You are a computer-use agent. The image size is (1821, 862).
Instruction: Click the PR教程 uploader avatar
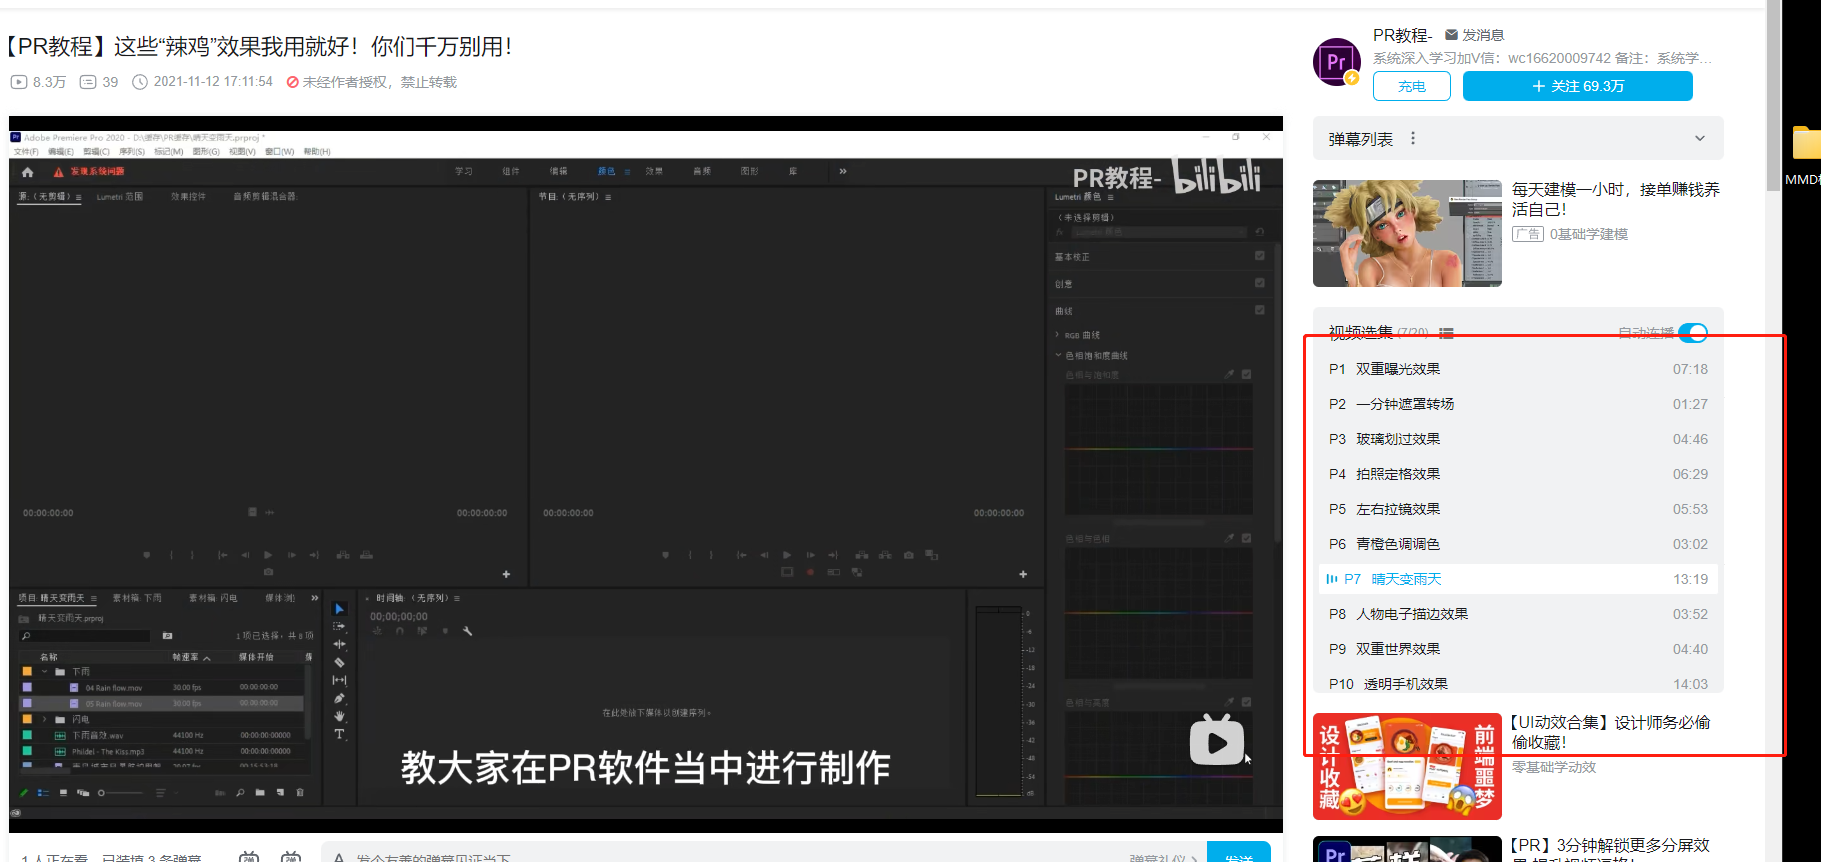coord(1336,62)
